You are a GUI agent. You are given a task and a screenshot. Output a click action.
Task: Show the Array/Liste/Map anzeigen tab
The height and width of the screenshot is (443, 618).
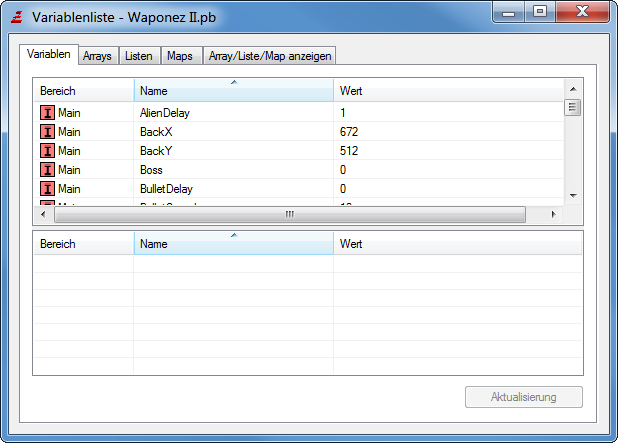coord(270,56)
